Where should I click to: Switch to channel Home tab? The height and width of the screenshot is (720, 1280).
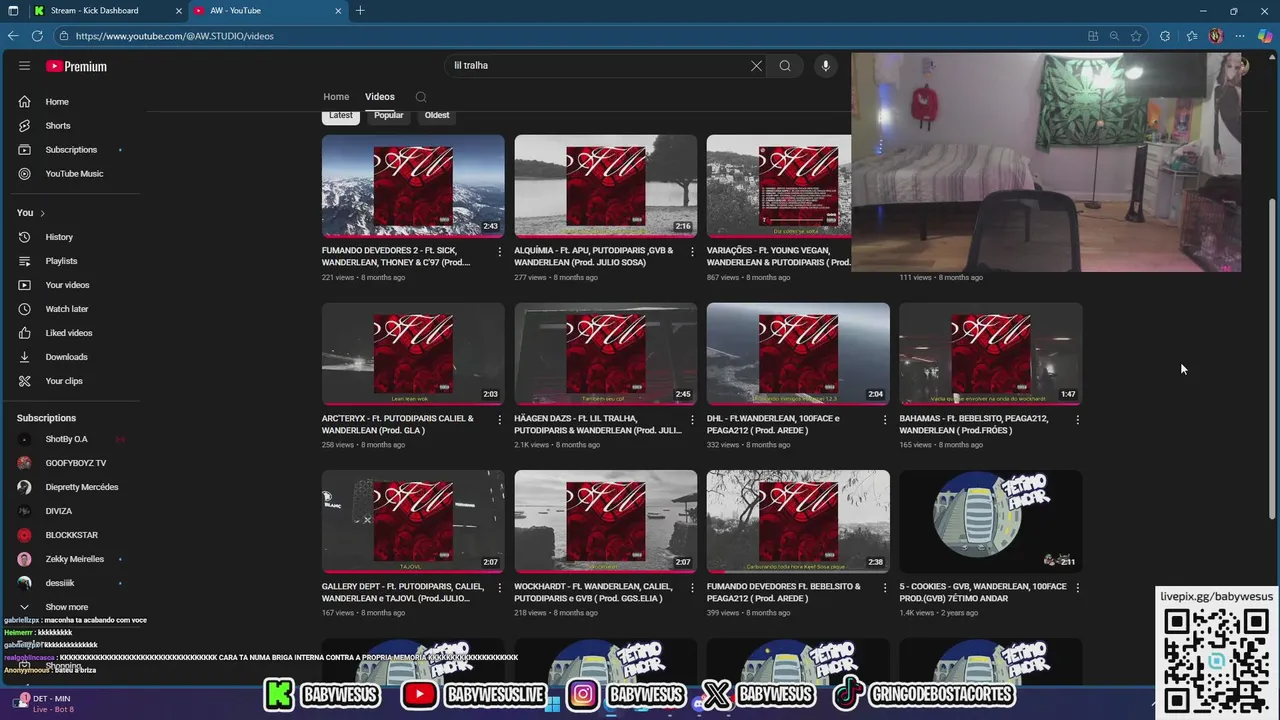tap(336, 97)
